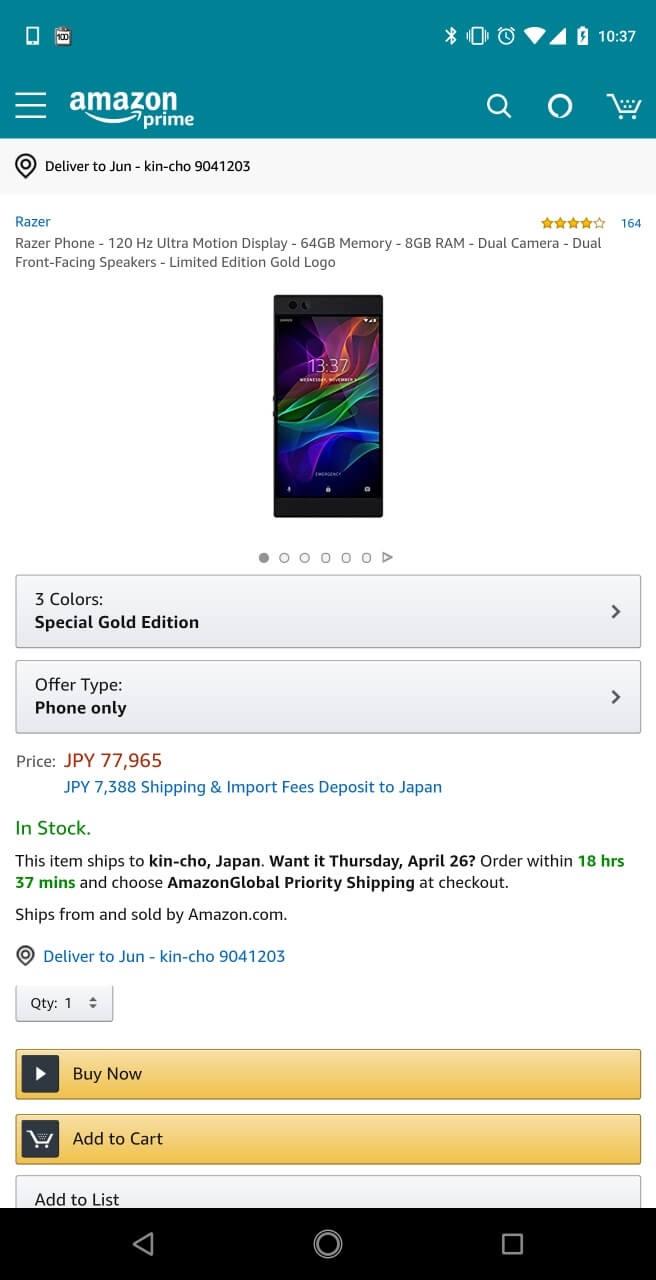Tap the search magnifier icon
656x1280 pixels.
pyautogui.click(x=498, y=106)
